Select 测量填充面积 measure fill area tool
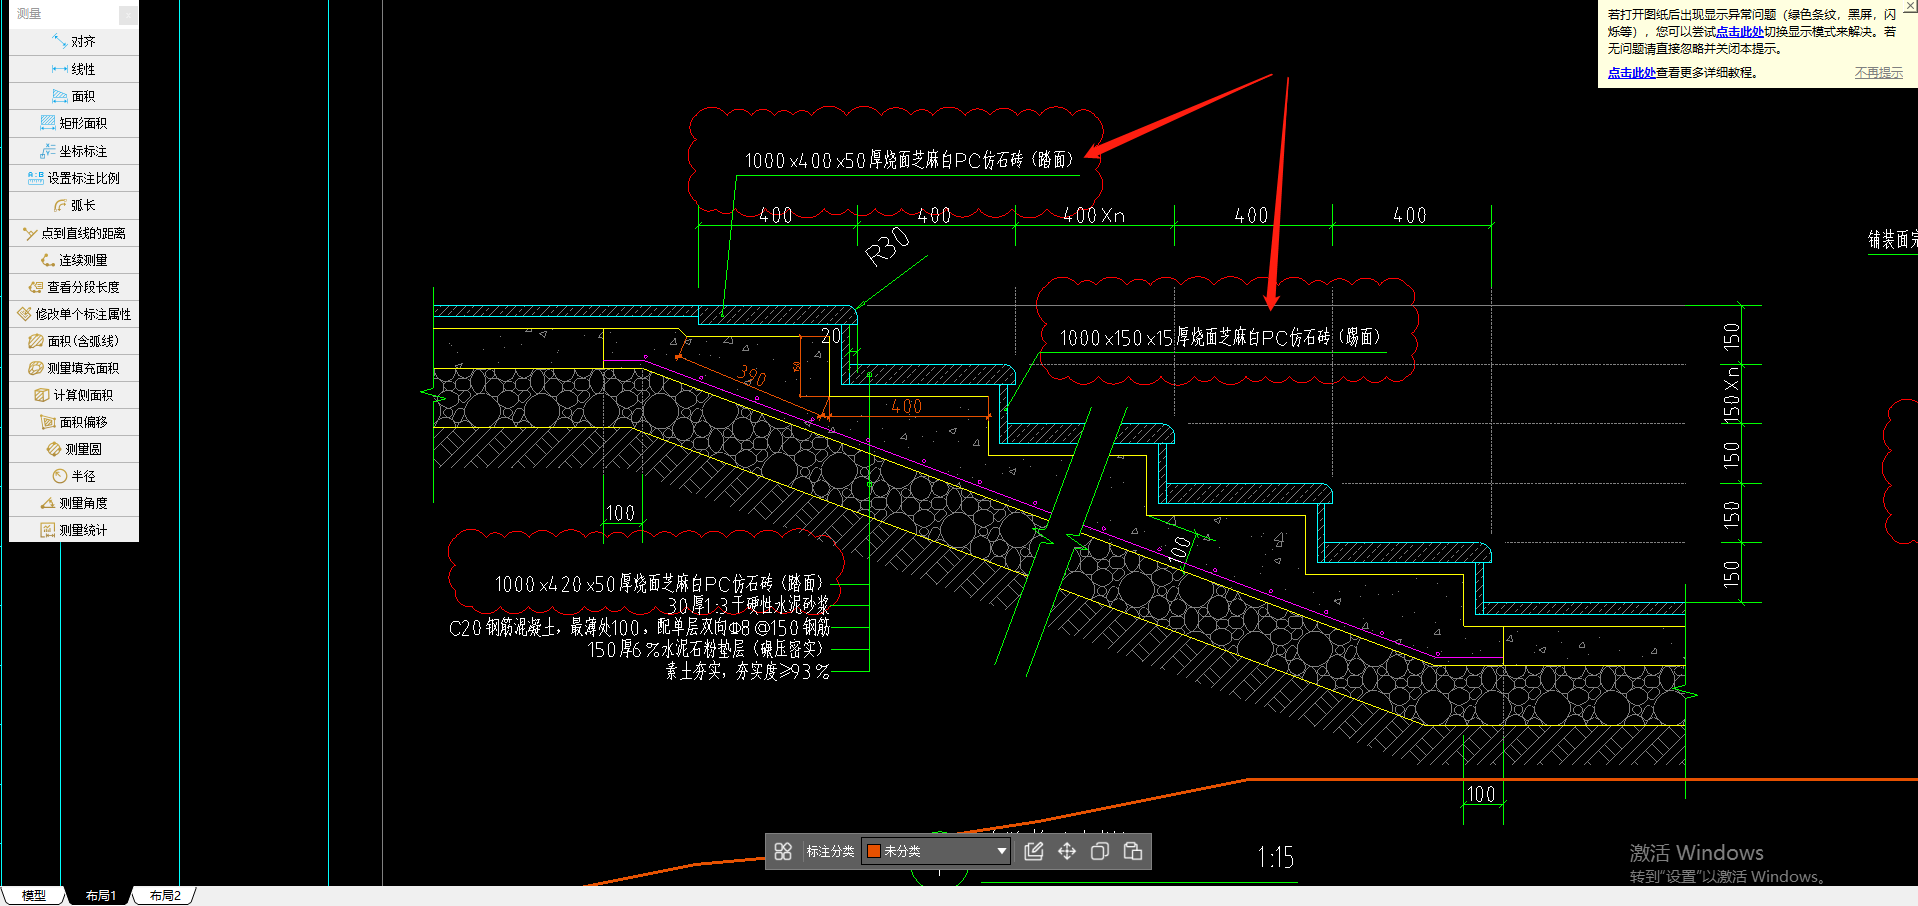 [74, 368]
